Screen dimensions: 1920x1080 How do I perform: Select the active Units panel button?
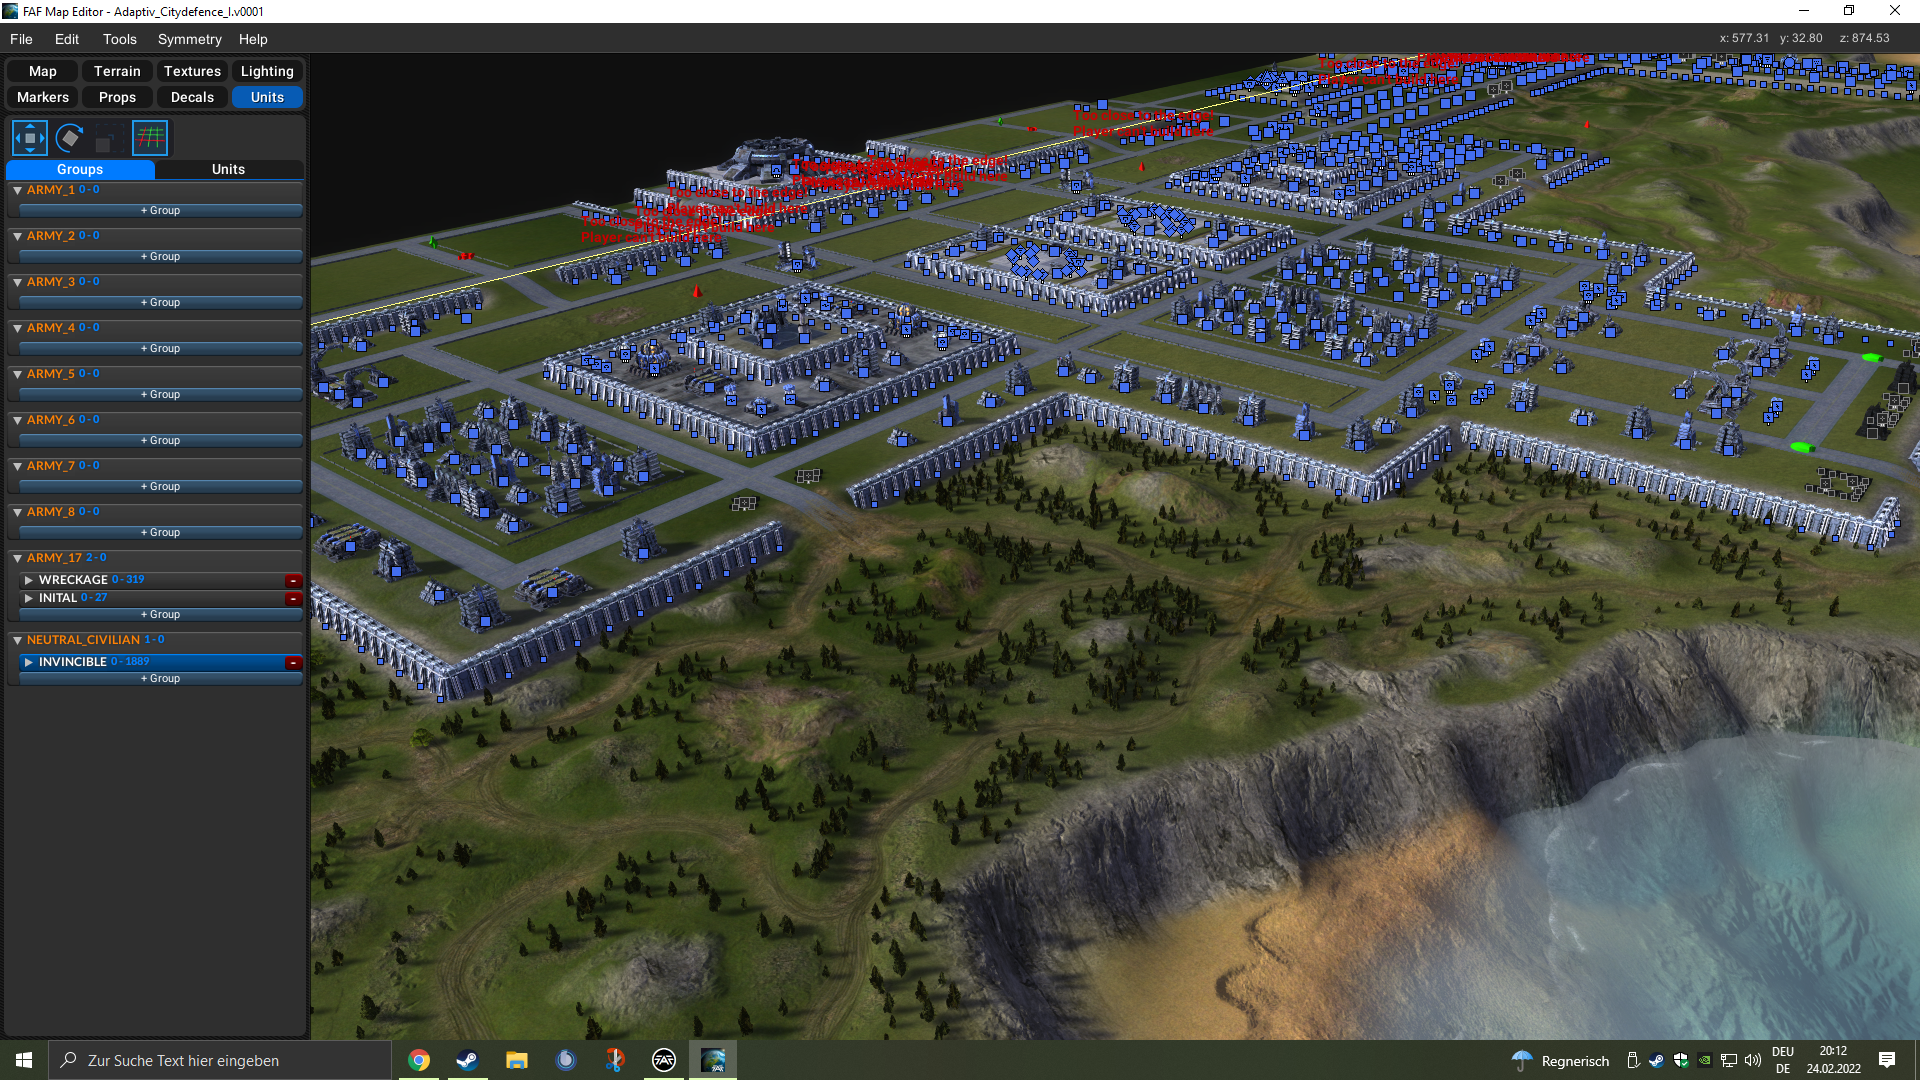[x=267, y=97]
